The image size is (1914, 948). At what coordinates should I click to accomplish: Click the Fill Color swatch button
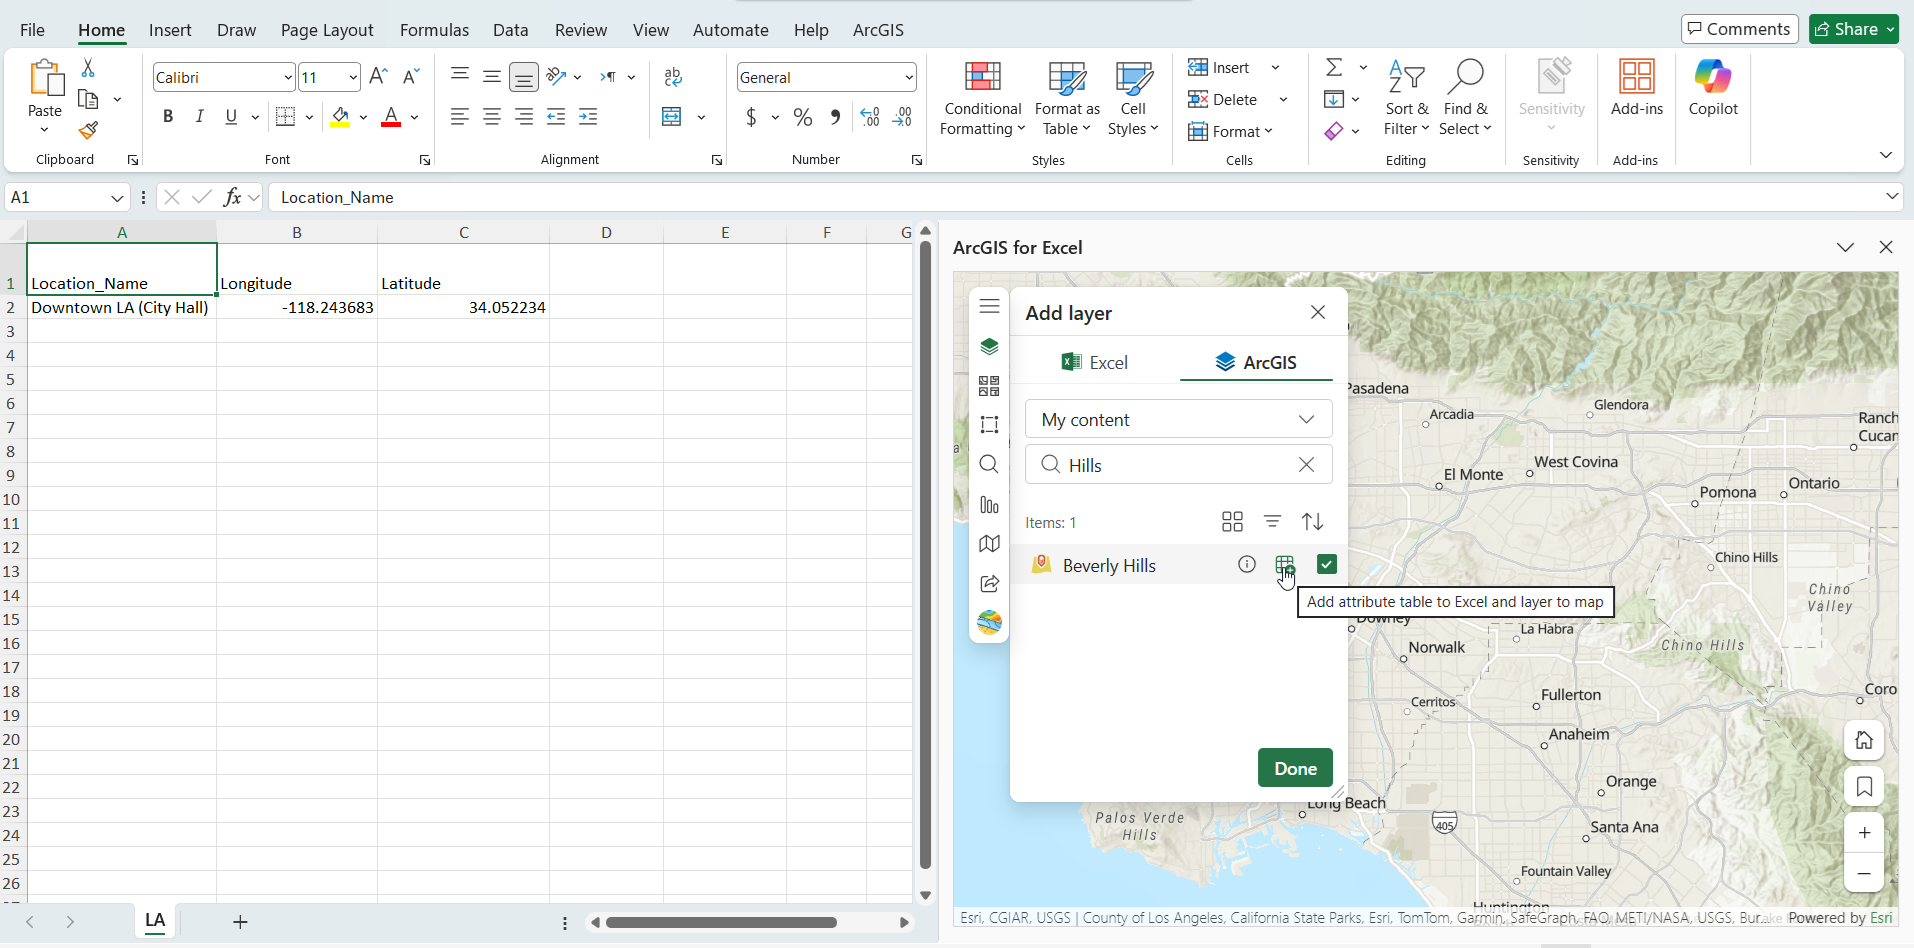(x=341, y=117)
